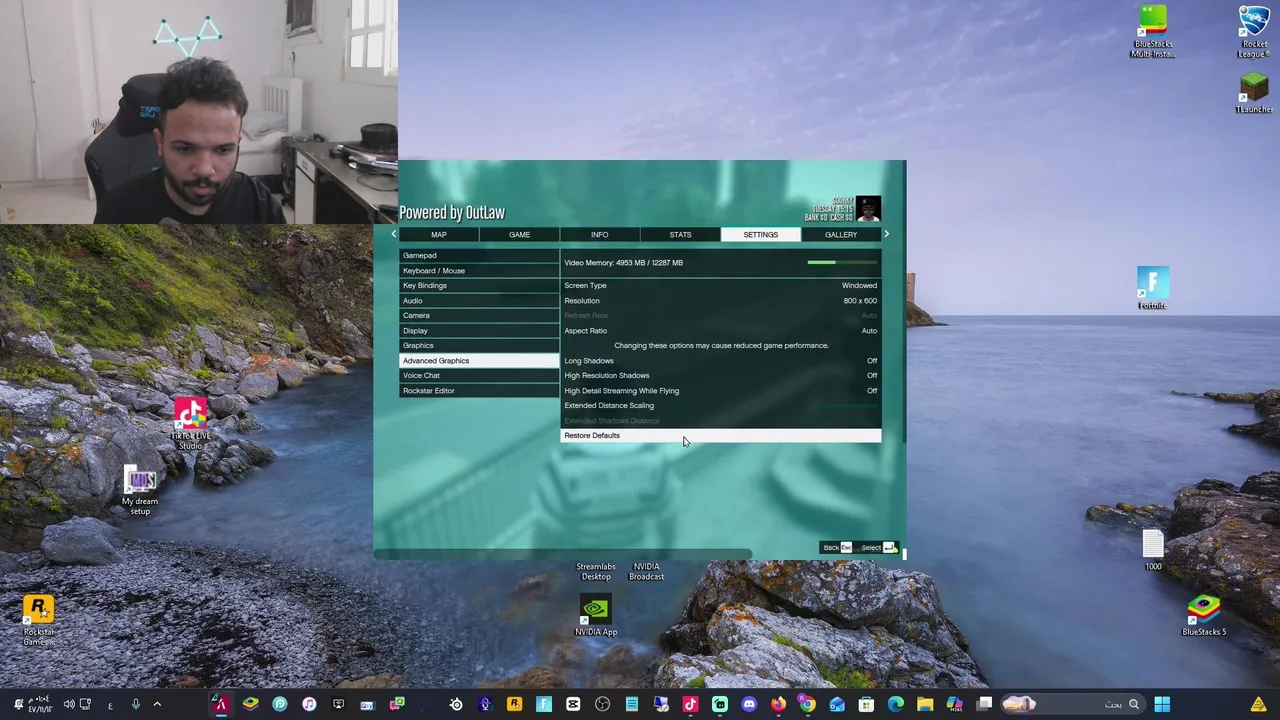Open the file named 1000 on desktop
This screenshot has width=1280, height=720.
(1153, 550)
